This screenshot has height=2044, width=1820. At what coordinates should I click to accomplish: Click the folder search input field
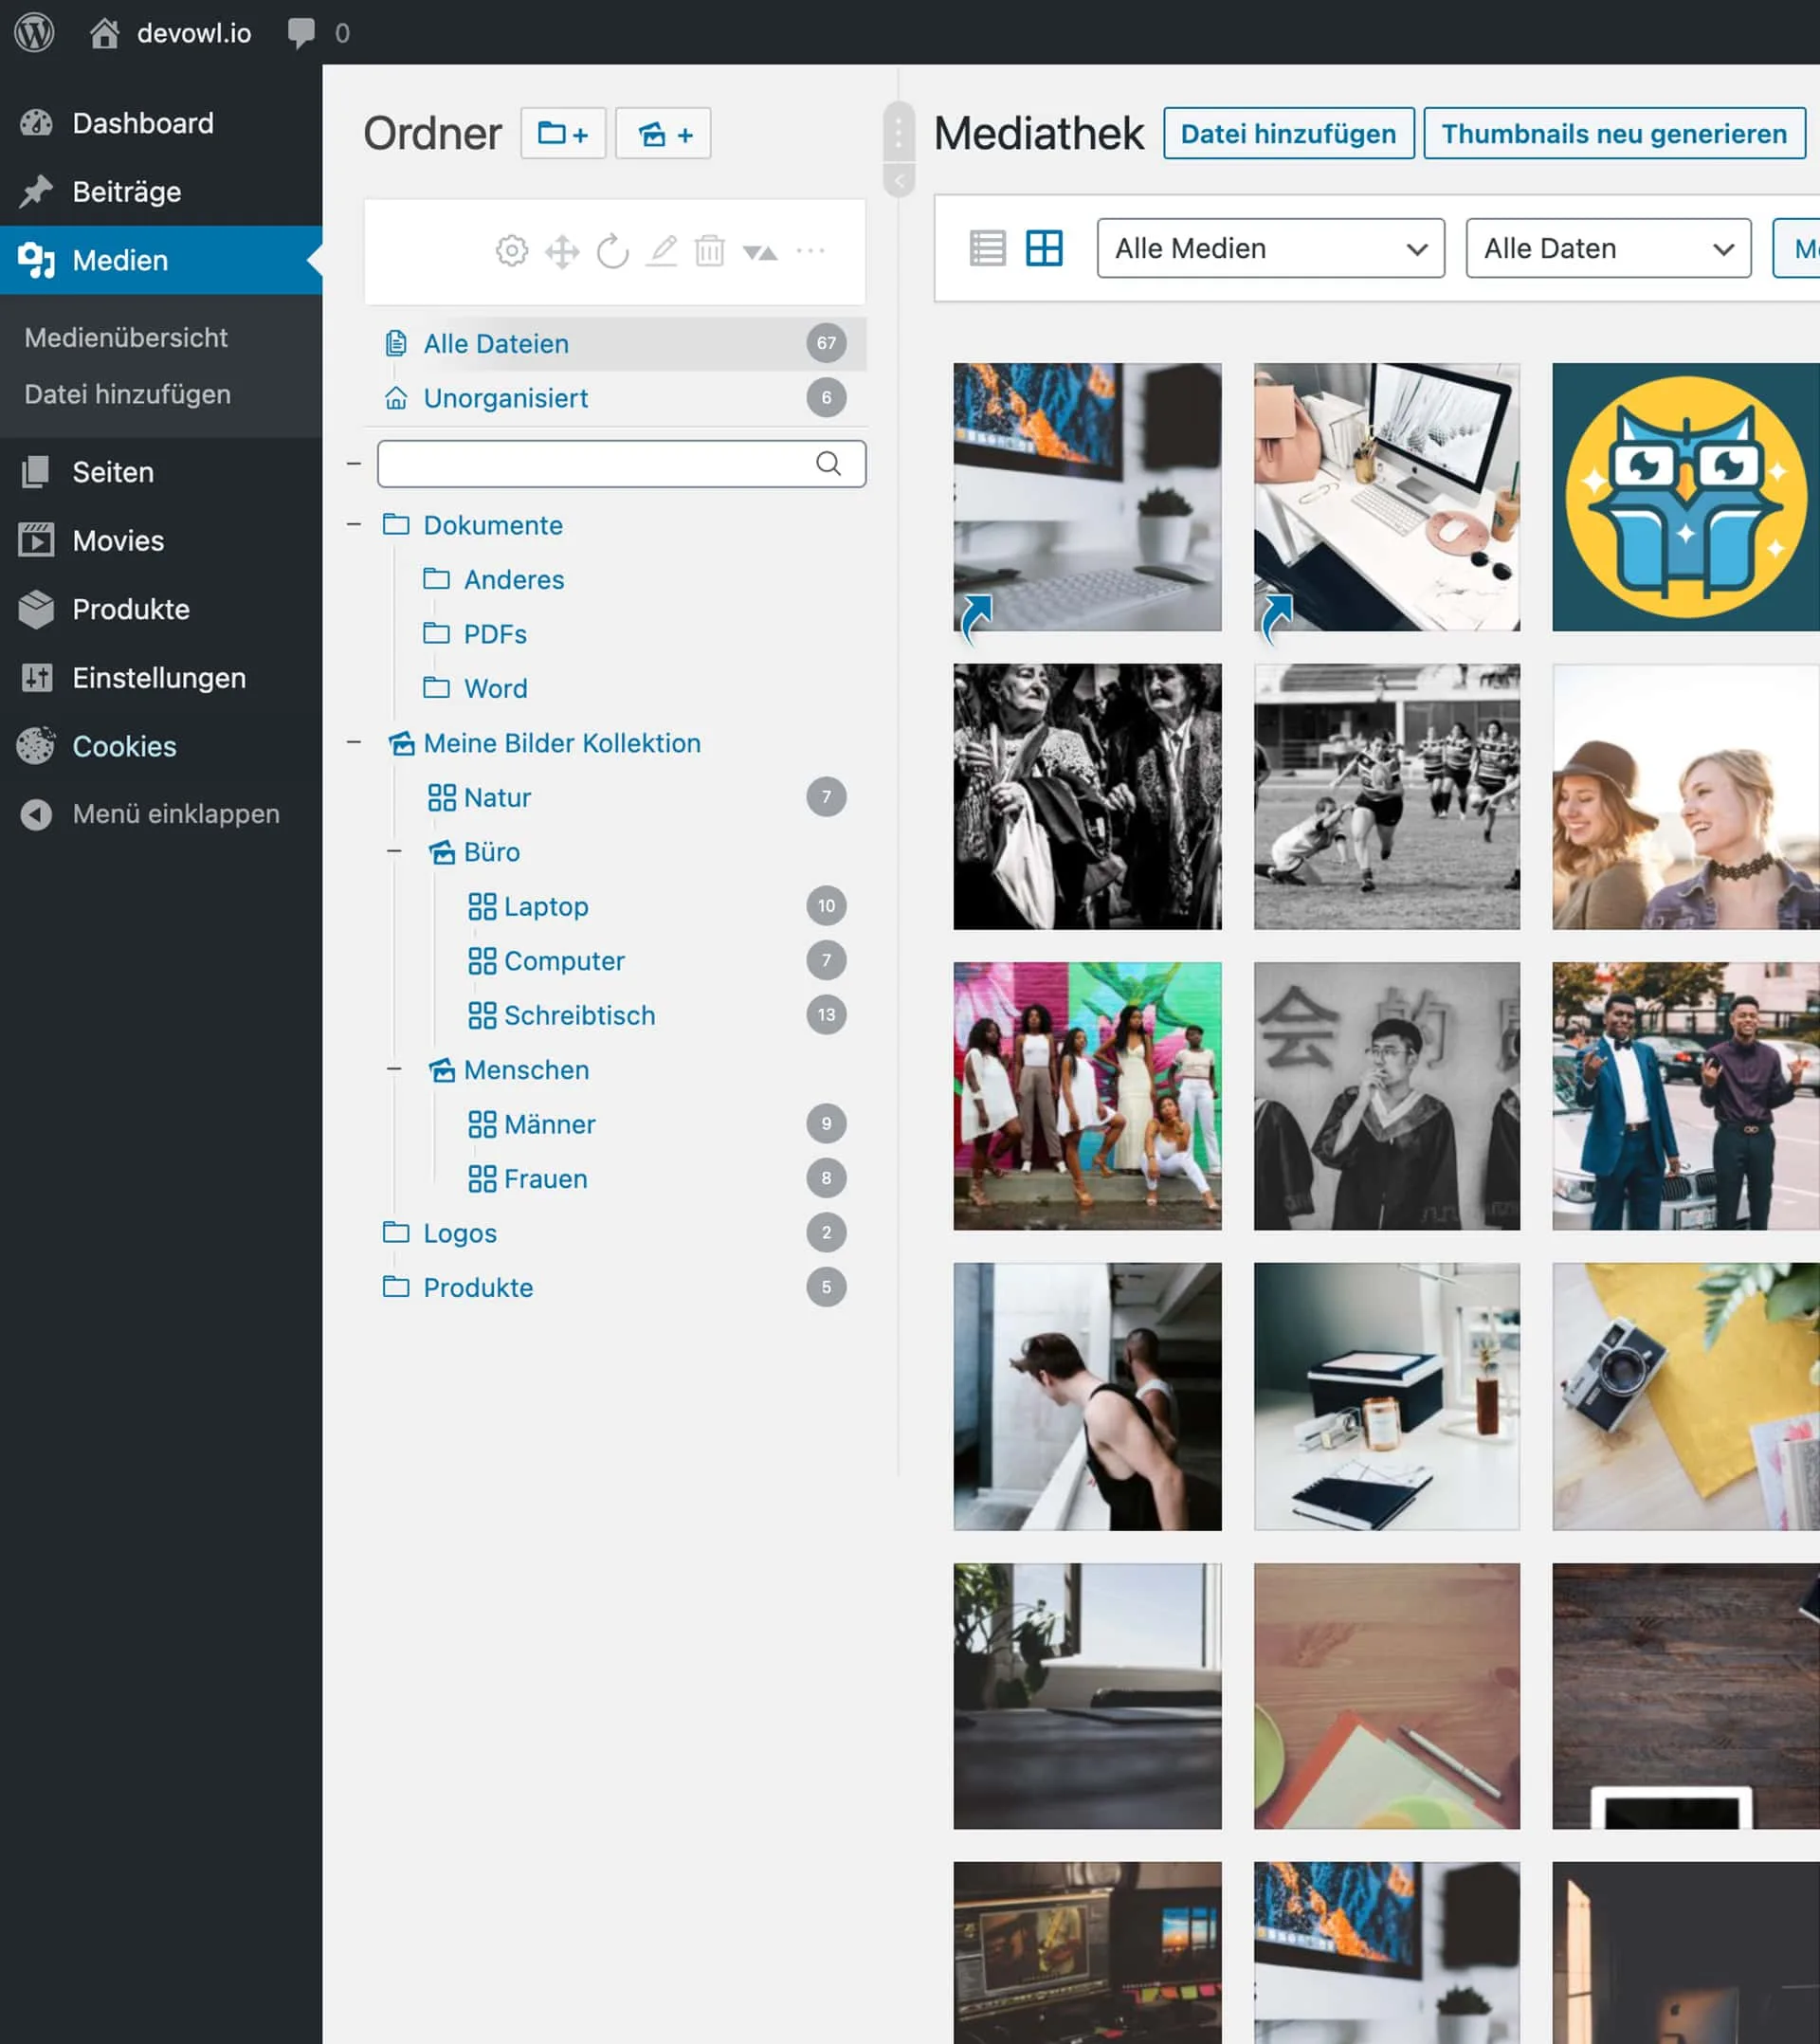coord(596,464)
